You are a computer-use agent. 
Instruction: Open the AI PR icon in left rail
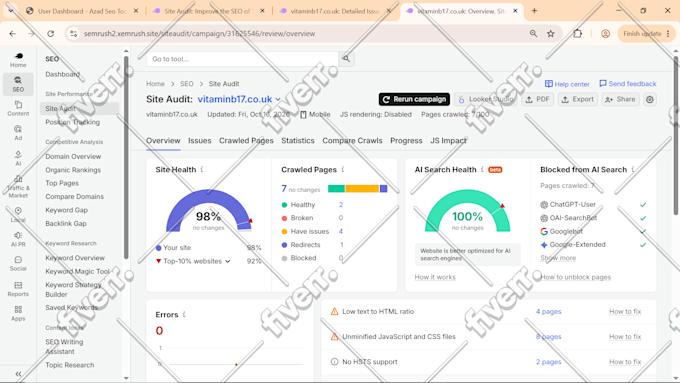(x=18, y=239)
